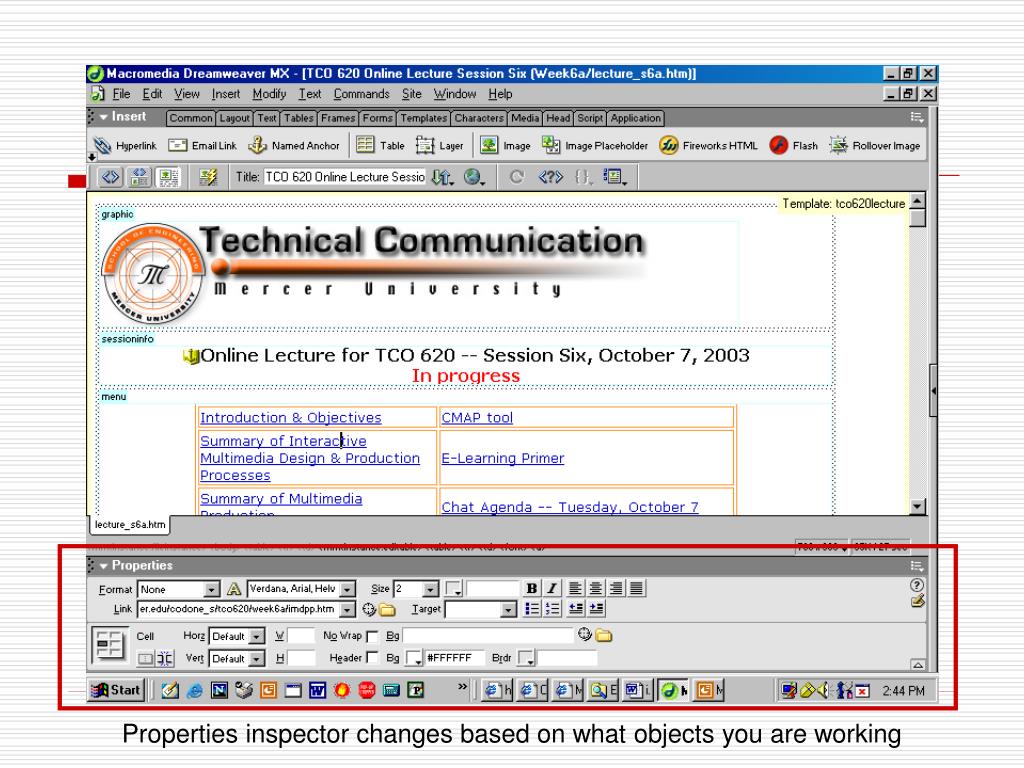Open the File Management menu icon
Screen dimensions: 1024x768
442,177
